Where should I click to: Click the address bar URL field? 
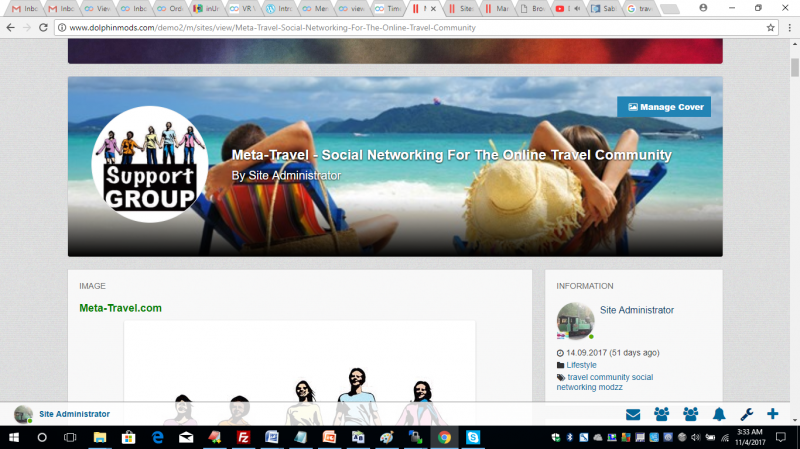pos(416,28)
